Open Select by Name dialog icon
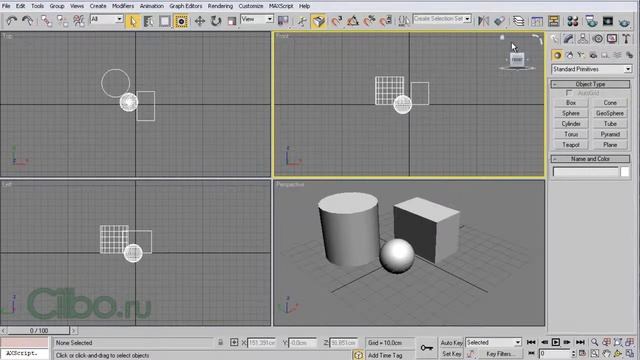The width and height of the screenshot is (640, 360). tap(149, 21)
